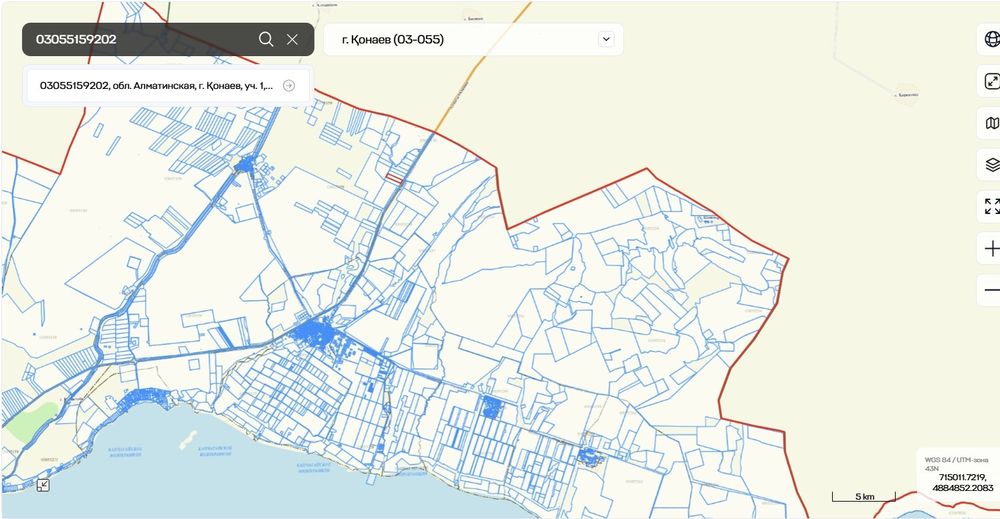Click the share/export icon
1000x519 pixels.
point(991,81)
